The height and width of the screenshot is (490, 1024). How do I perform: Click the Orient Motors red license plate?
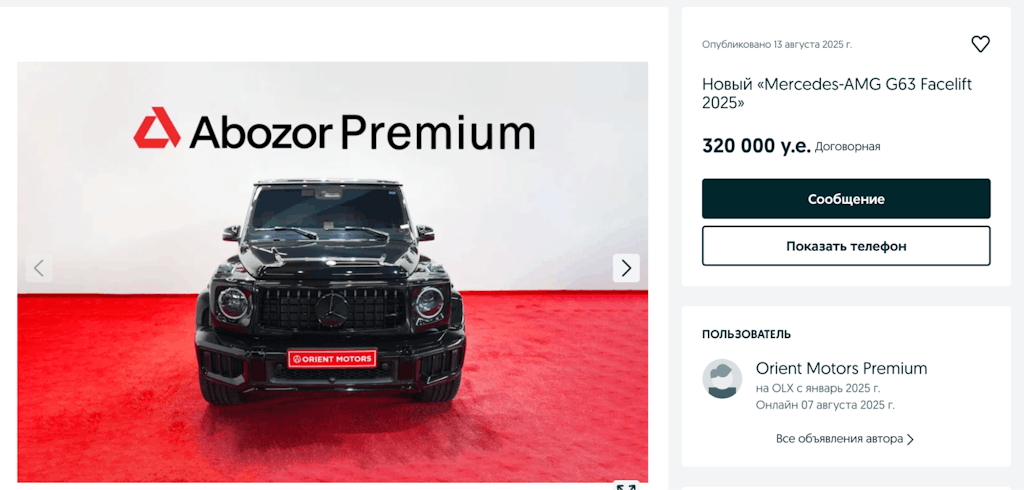click(332, 358)
